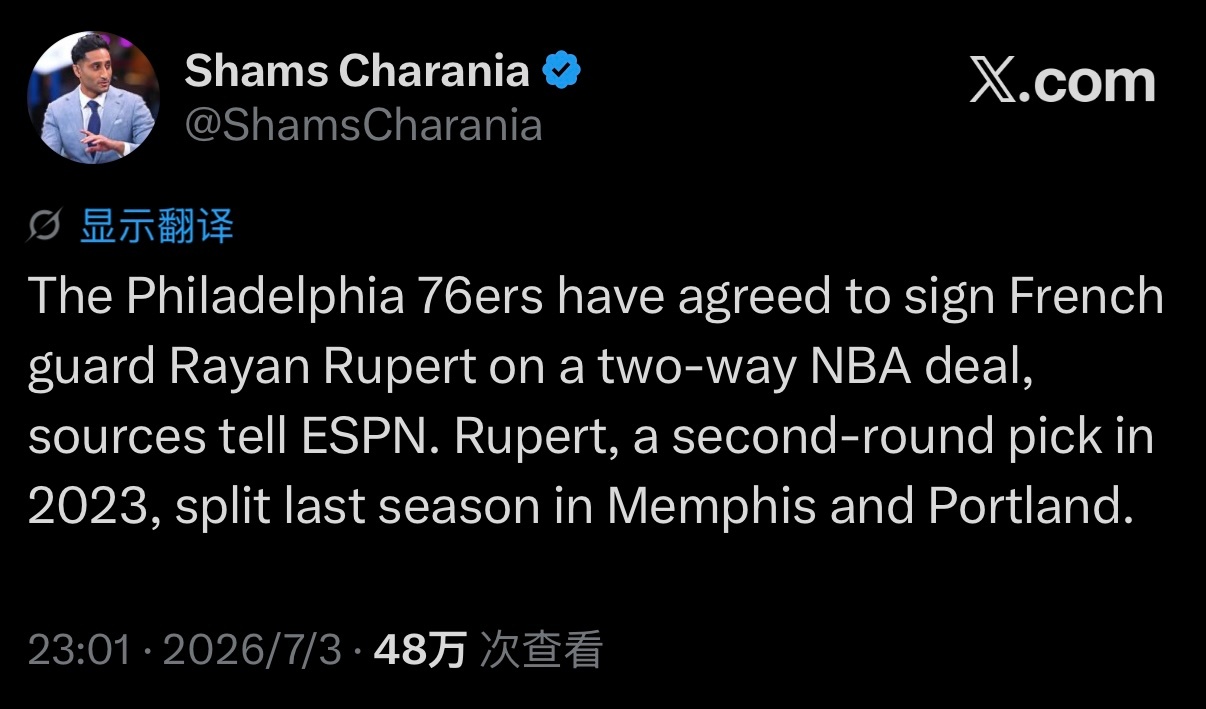This screenshot has height=709, width=1206.
Task: Open the Shams Charania display name
Action: click(x=357, y=71)
